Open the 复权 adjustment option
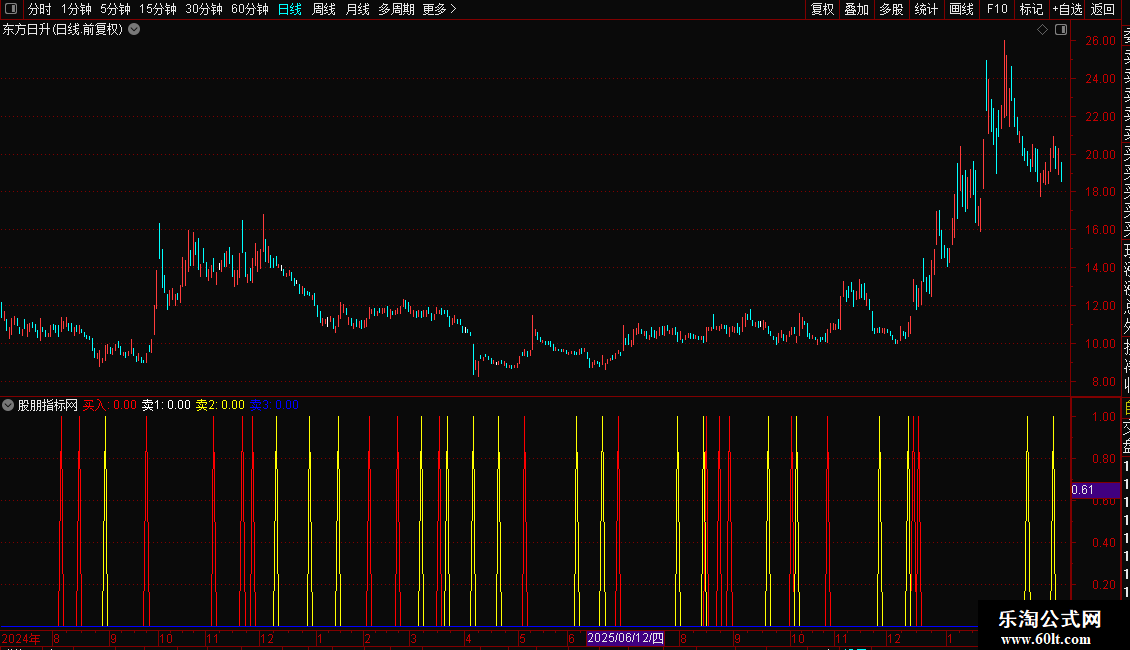The width and height of the screenshot is (1130, 650). click(822, 9)
